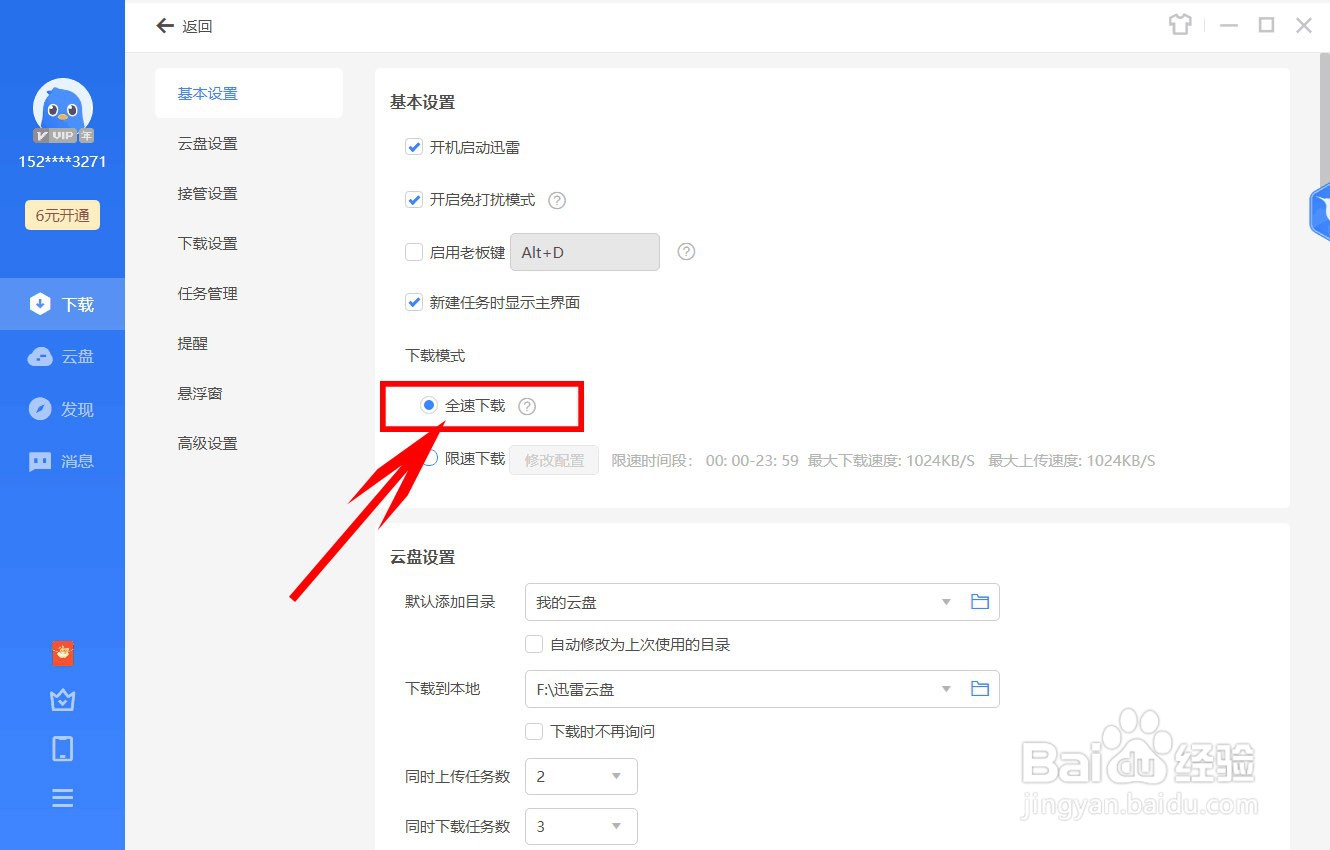Browse folder icon for 默认添加目录
This screenshot has height=850, width=1330.
[x=980, y=602]
